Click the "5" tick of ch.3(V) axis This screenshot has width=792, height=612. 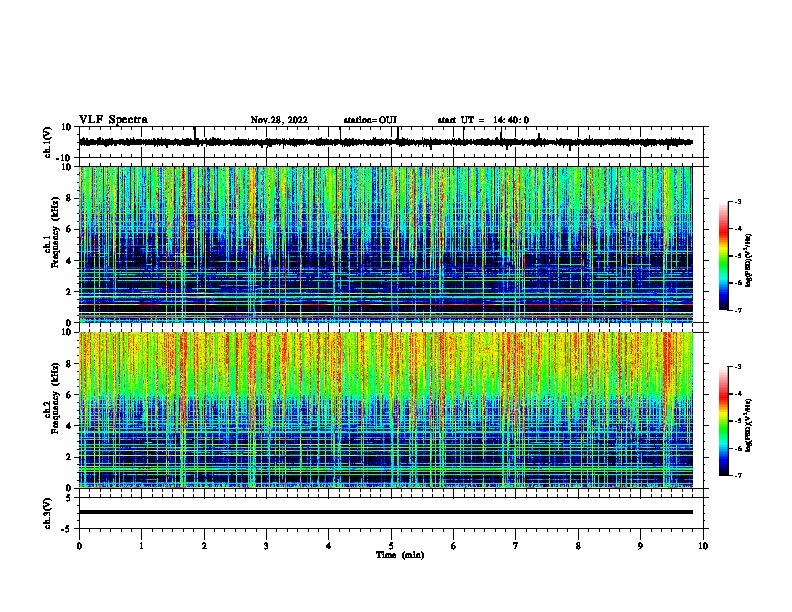pyautogui.click(x=70, y=497)
